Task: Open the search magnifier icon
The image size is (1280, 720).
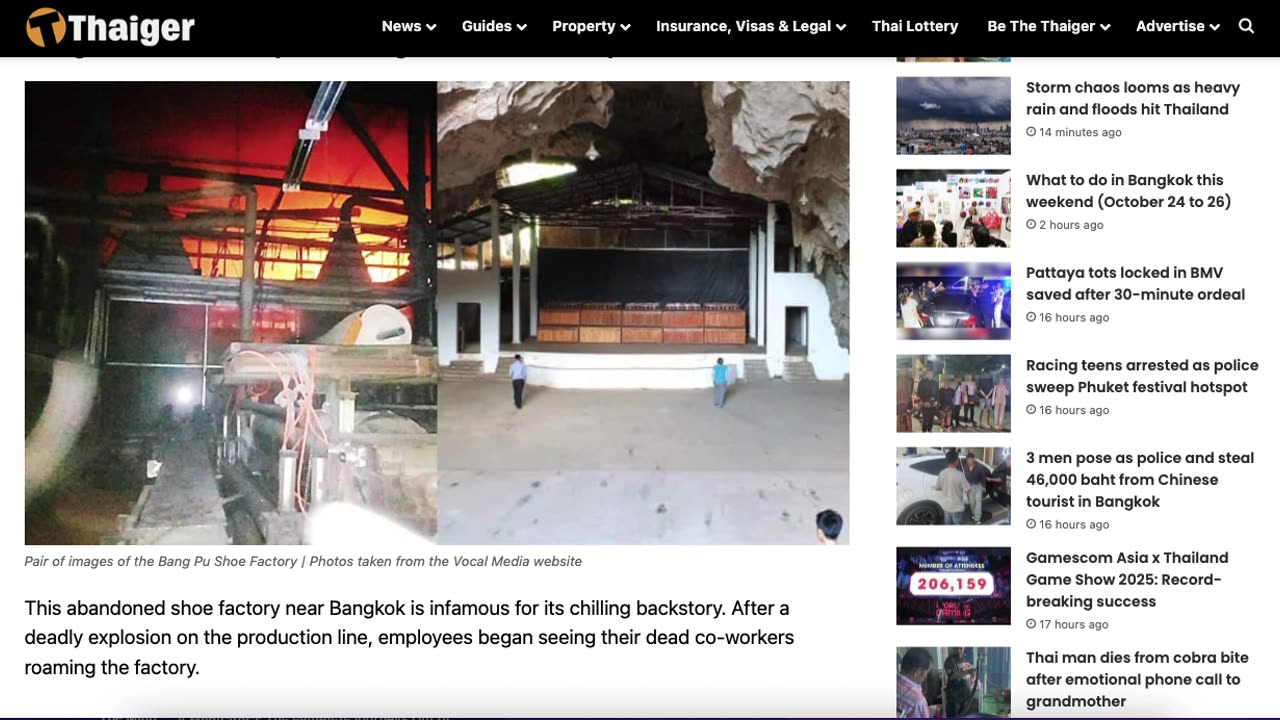Action: pyautogui.click(x=1246, y=26)
